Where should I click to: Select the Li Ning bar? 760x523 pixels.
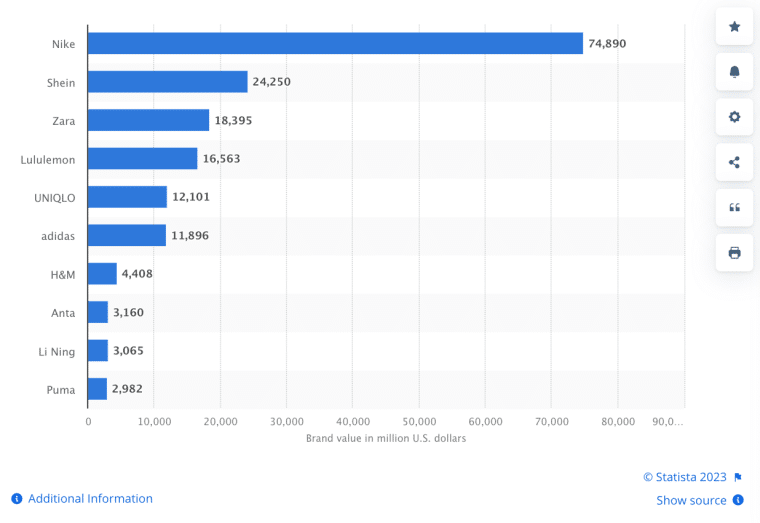pyautogui.click(x=98, y=350)
